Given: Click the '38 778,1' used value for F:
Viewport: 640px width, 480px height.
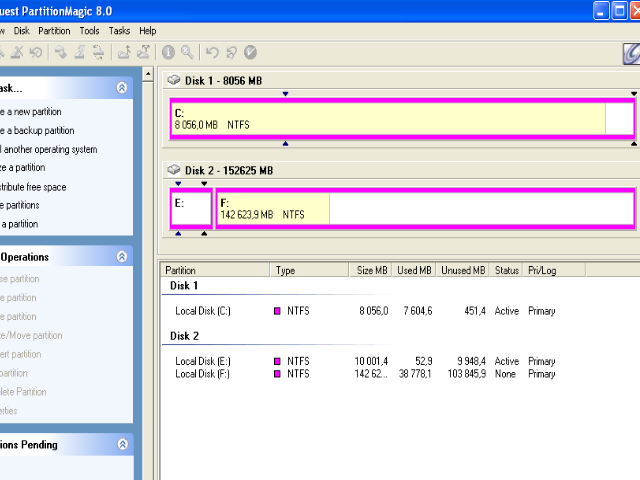Looking at the screenshot, I should click(415, 374).
